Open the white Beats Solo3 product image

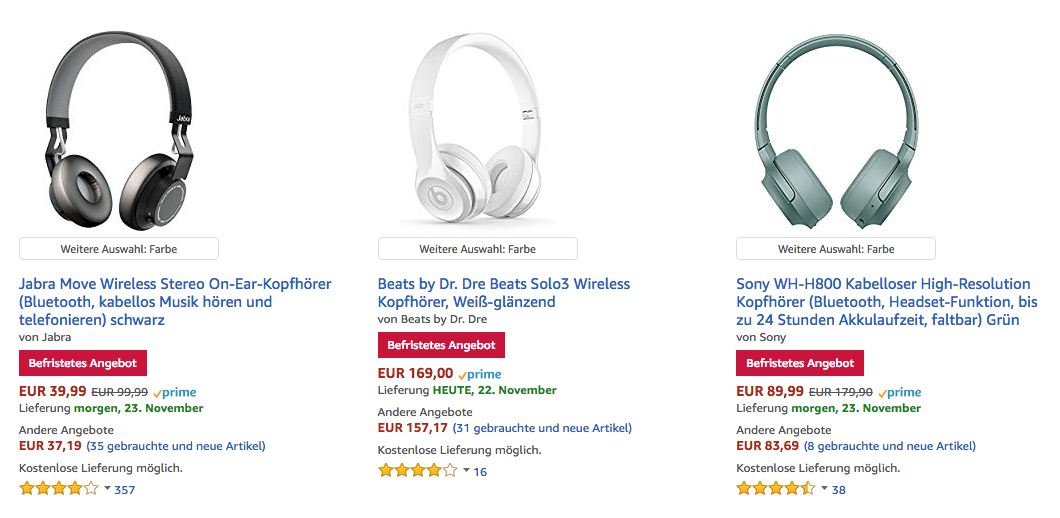pos(477,130)
